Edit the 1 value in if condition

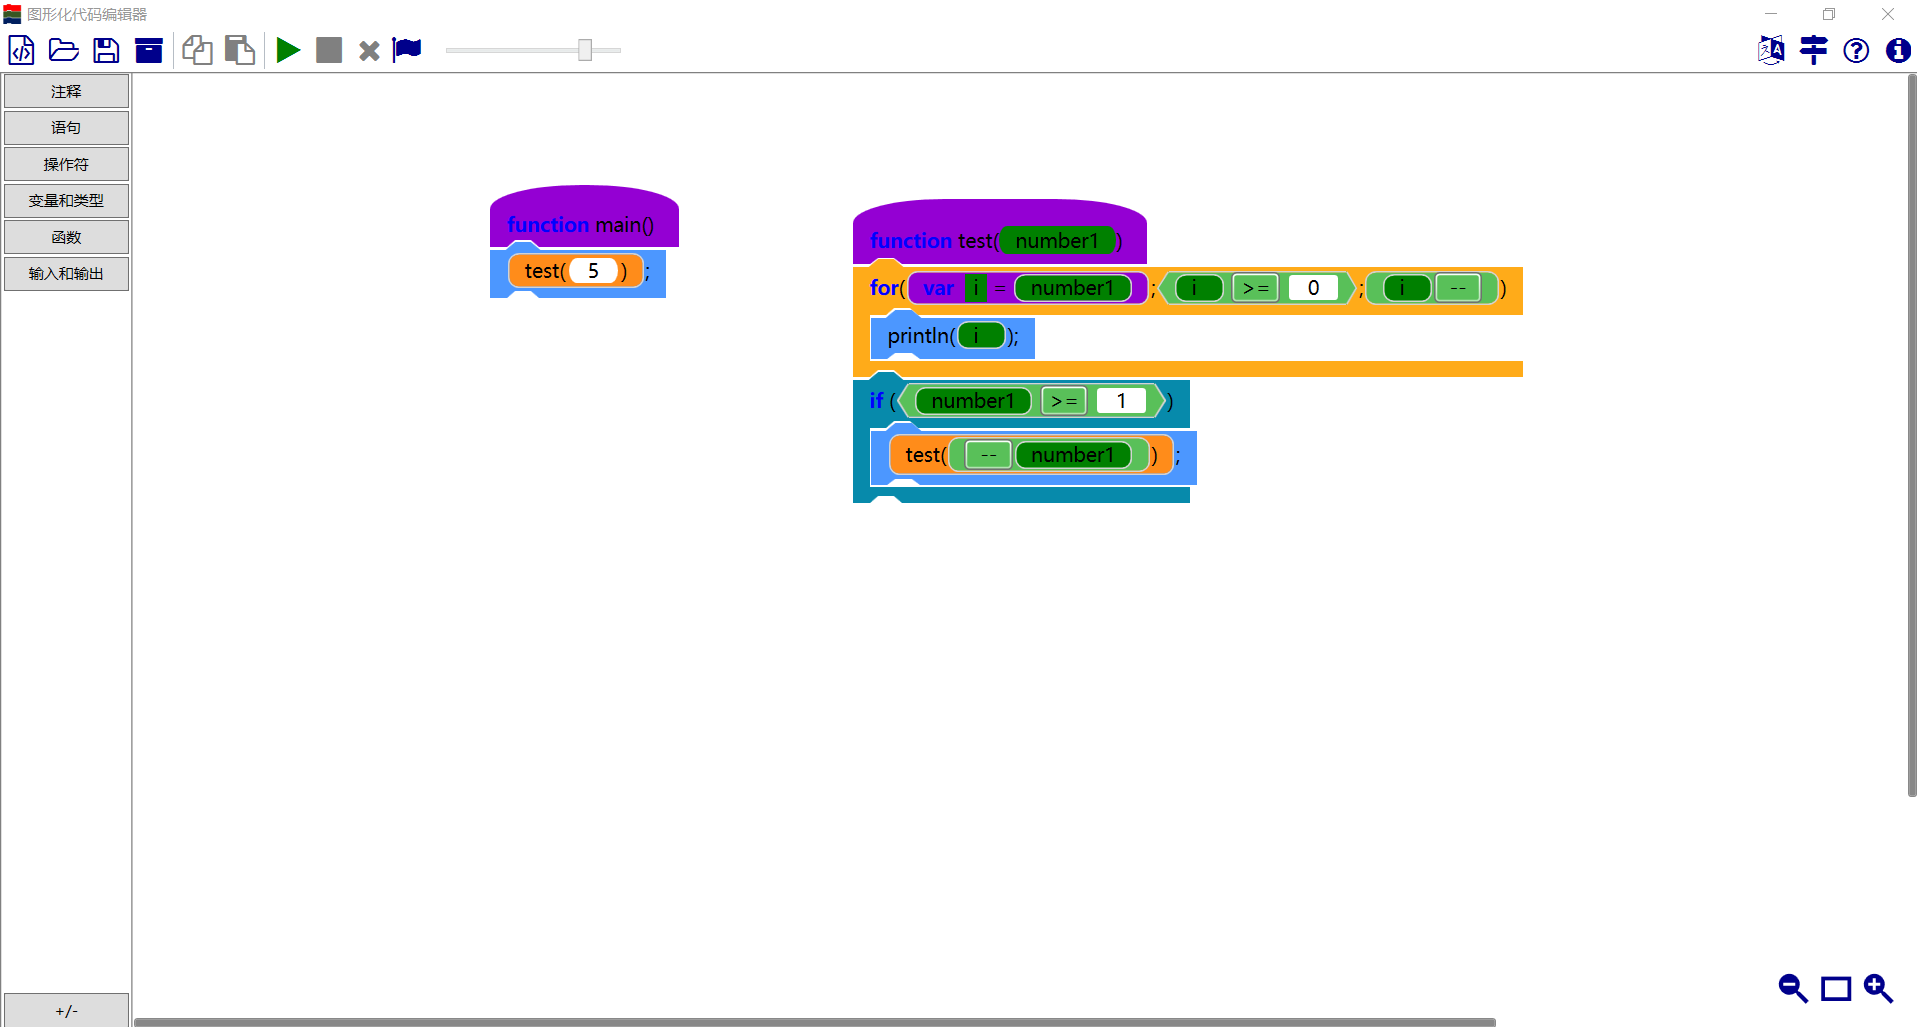1121,401
